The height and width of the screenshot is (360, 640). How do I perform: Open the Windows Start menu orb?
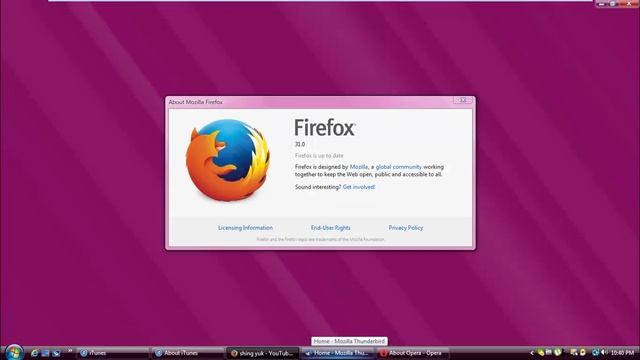coord(14,352)
